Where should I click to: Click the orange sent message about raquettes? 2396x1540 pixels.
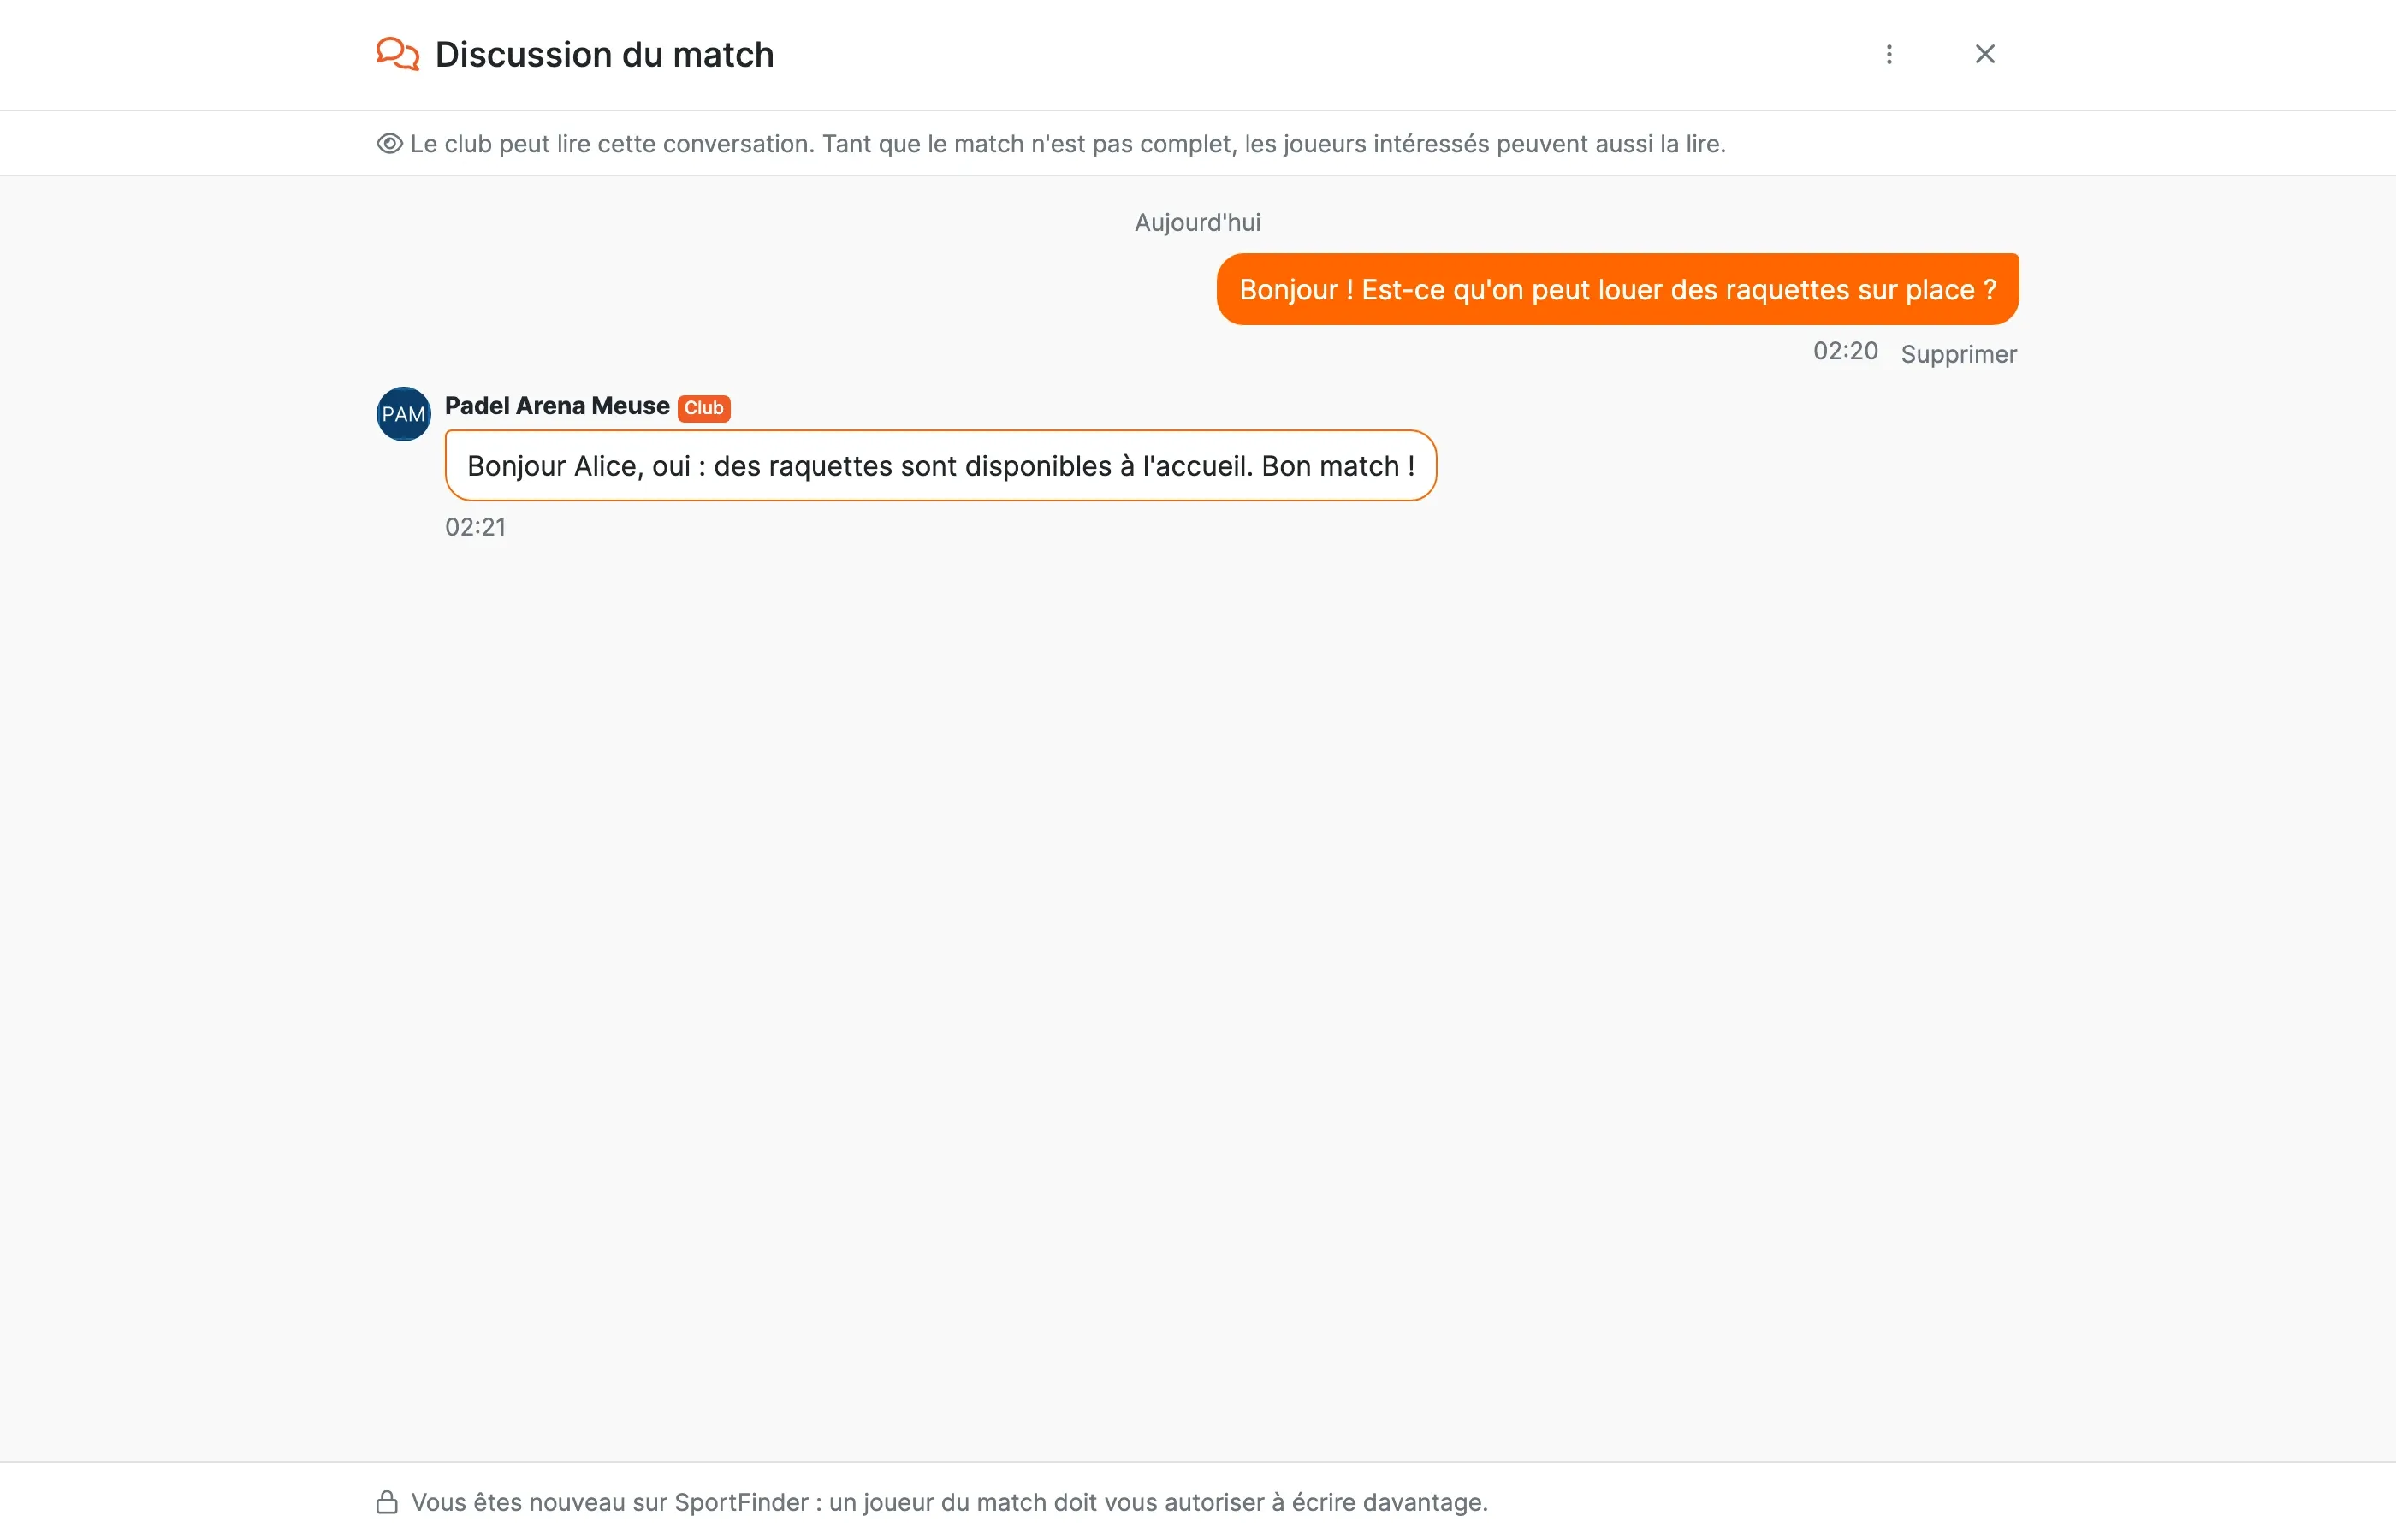(x=1617, y=289)
